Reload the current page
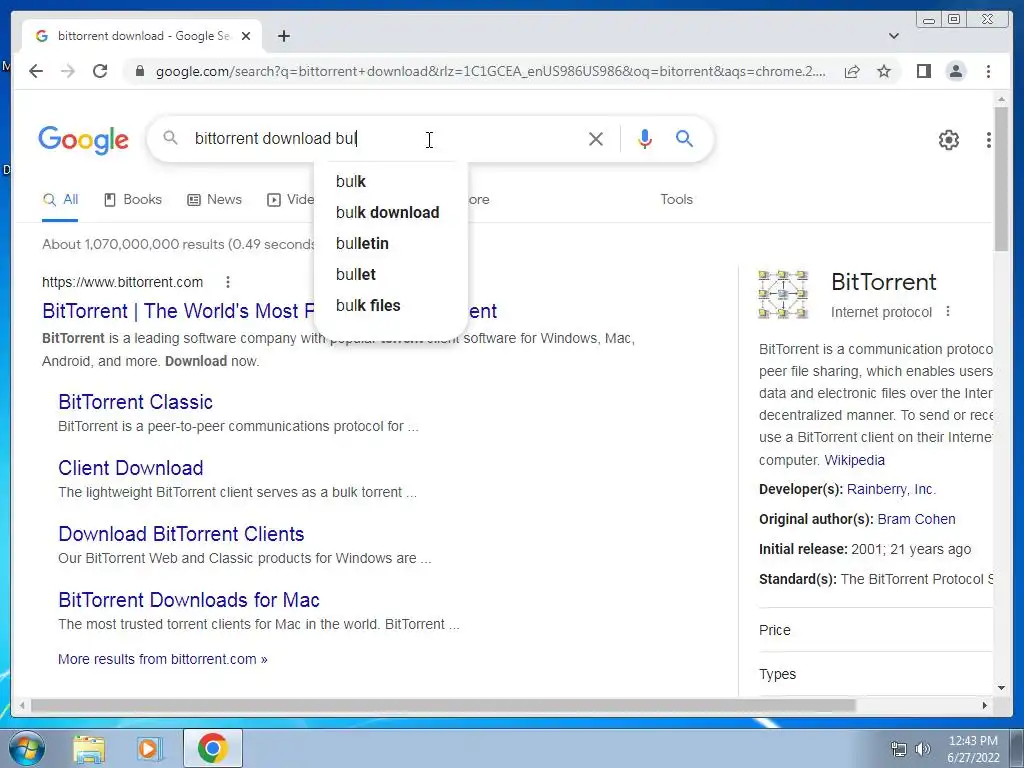The image size is (1024, 768). pyautogui.click(x=100, y=71)
